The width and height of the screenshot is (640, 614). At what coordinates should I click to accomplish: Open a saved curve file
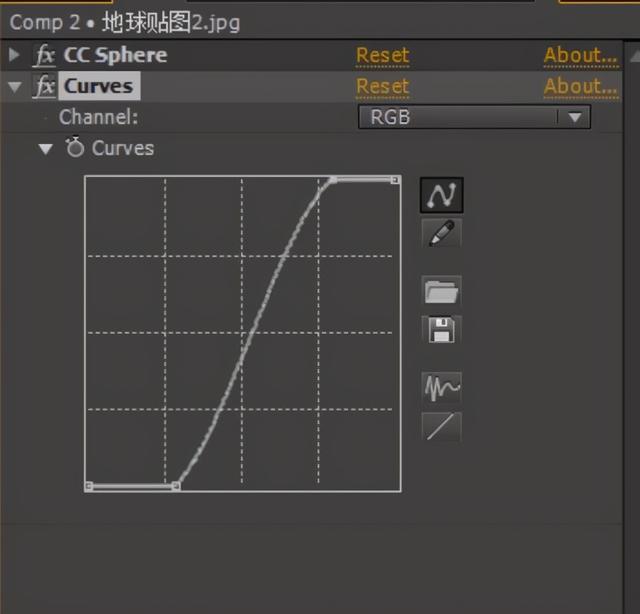coord(442,291)
